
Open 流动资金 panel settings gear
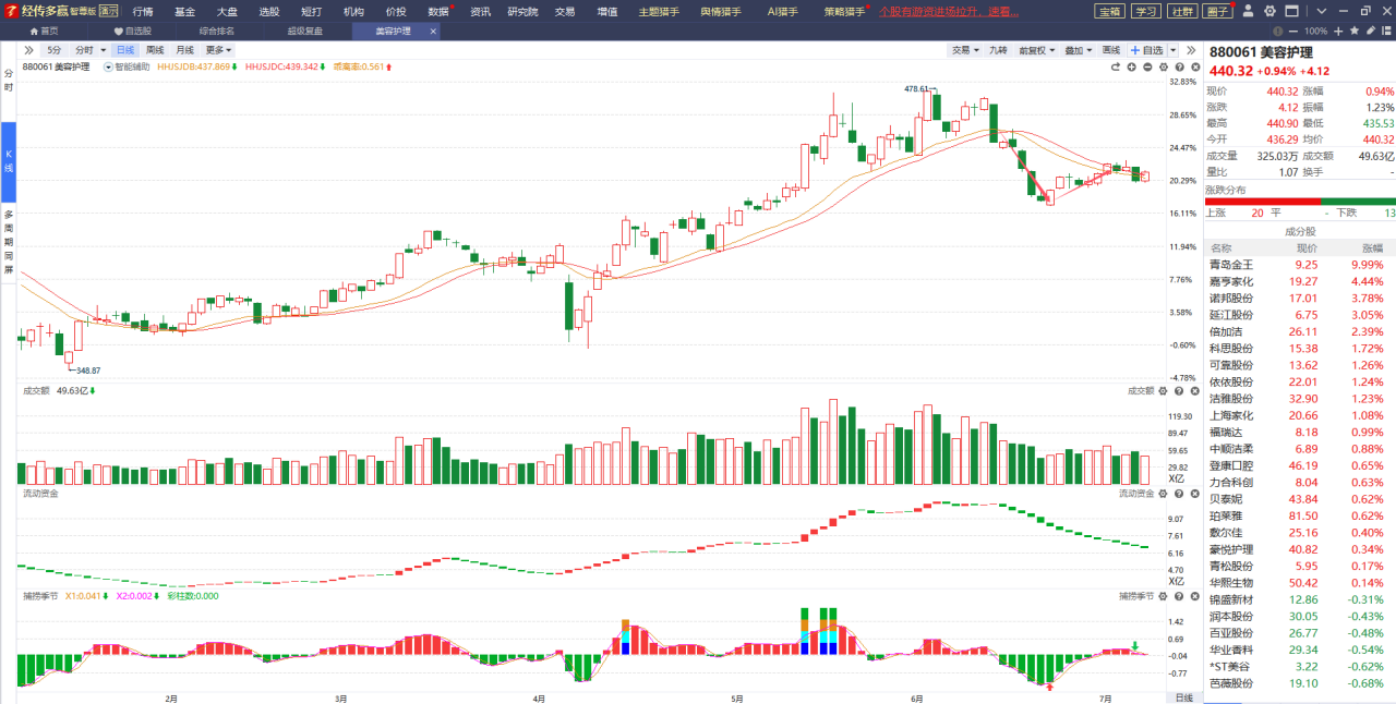(1163, 493)
